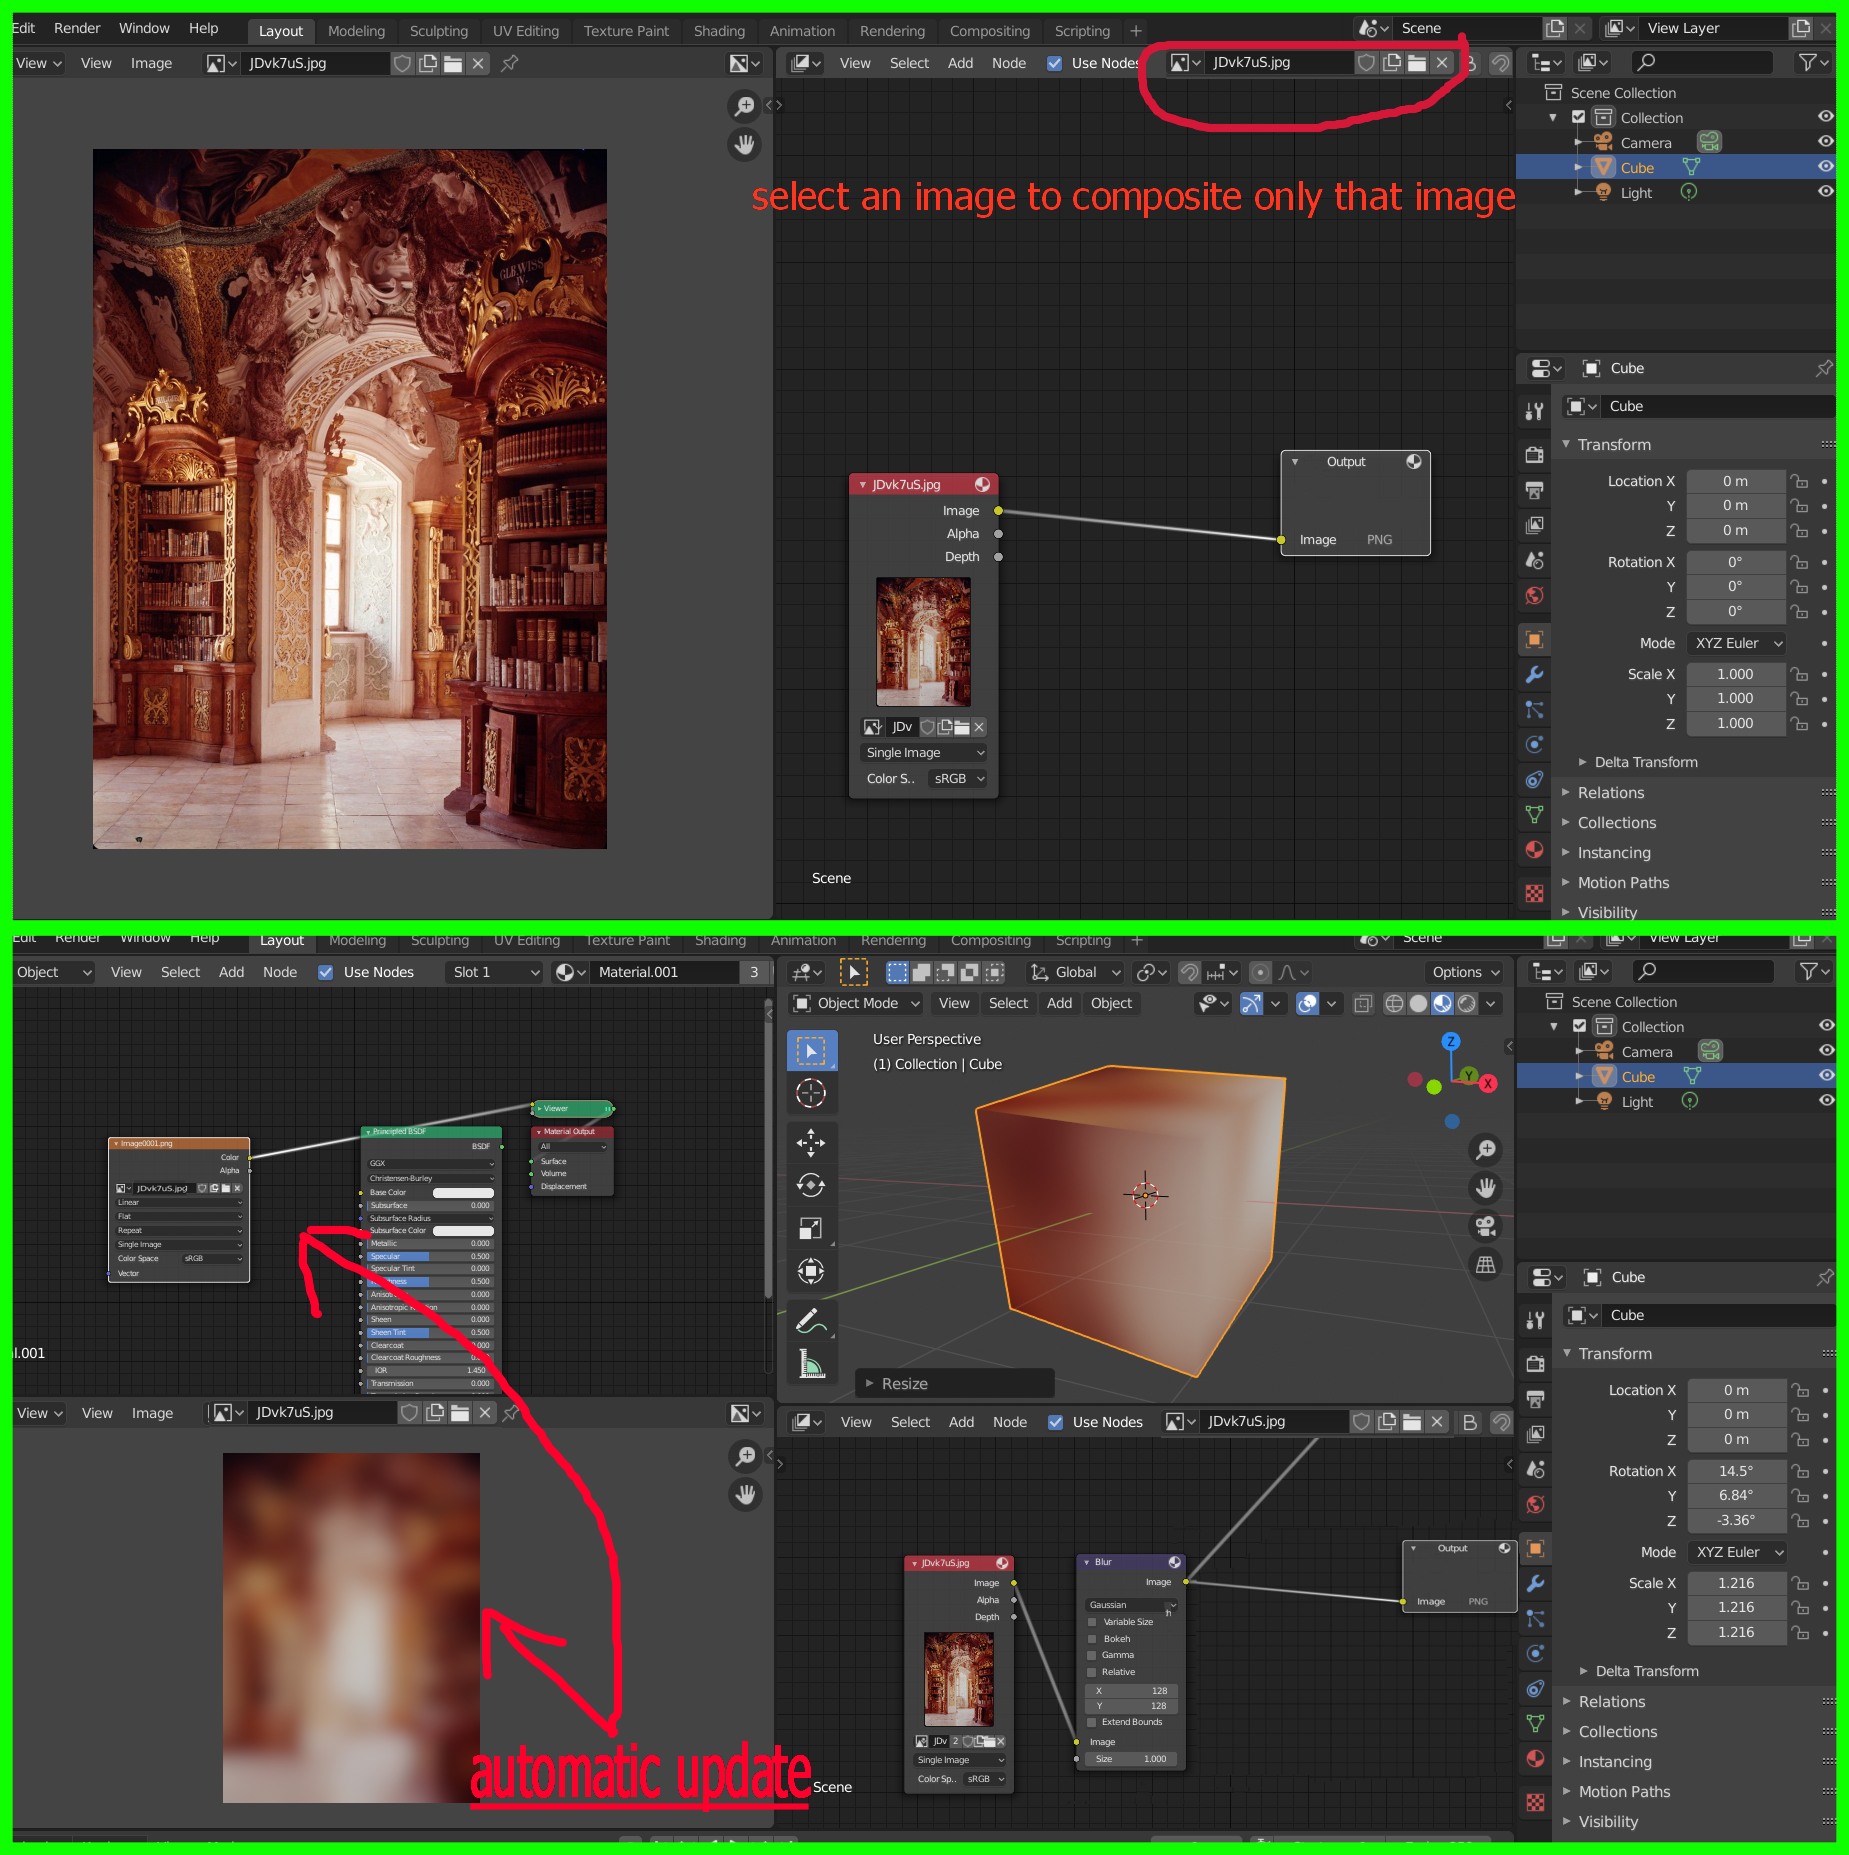The image size is (1849, 1855).
Task: Open the Add menu in the 3D viewport header
Action: 1059,1003
